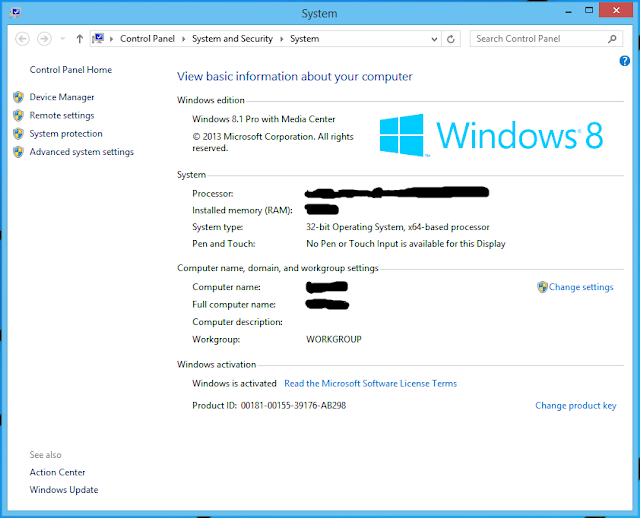Select the Product ID 00181-00155-39176-AB298 text
Screen dimensions: 640x518
[293, 406]
